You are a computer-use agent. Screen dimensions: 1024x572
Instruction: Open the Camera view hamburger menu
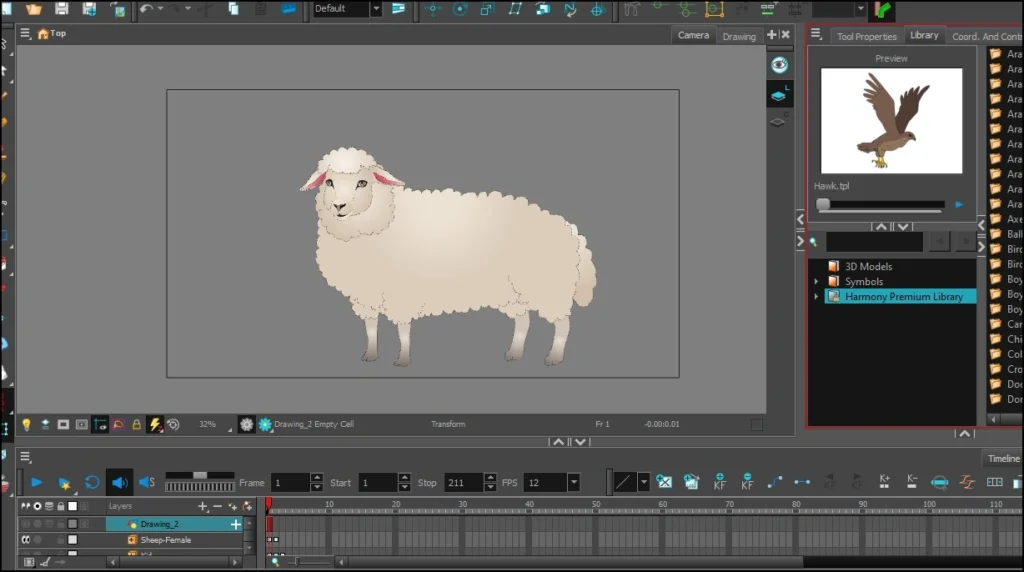(x=25, y=33)
